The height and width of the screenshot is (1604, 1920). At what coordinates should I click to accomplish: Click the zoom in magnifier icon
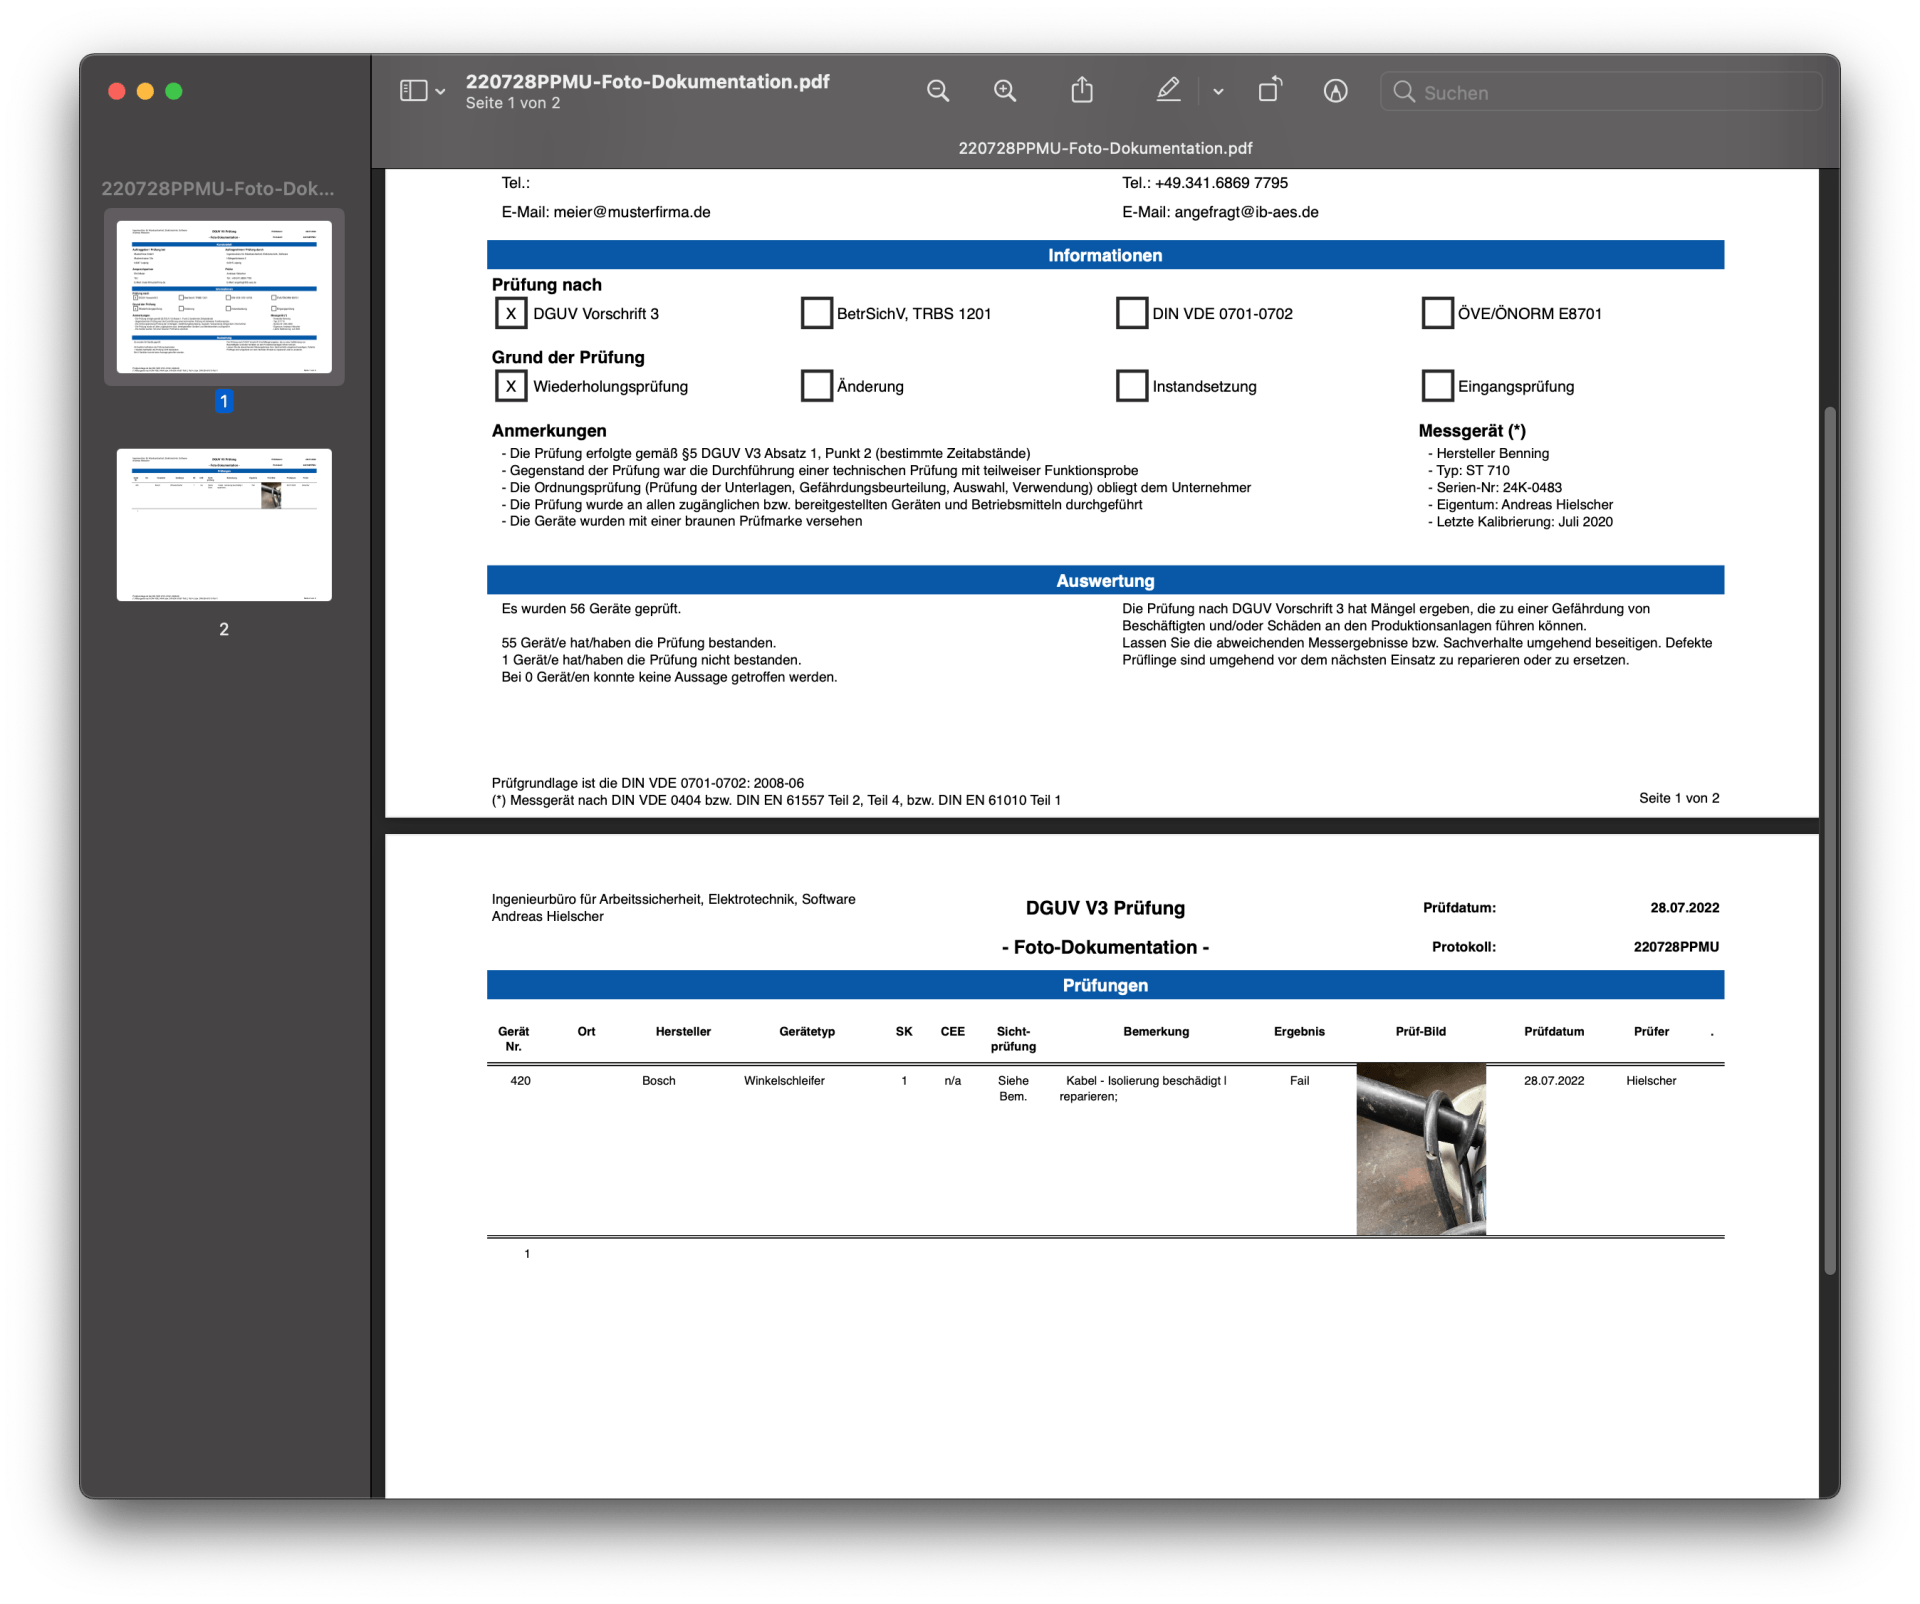point(1005,91)
